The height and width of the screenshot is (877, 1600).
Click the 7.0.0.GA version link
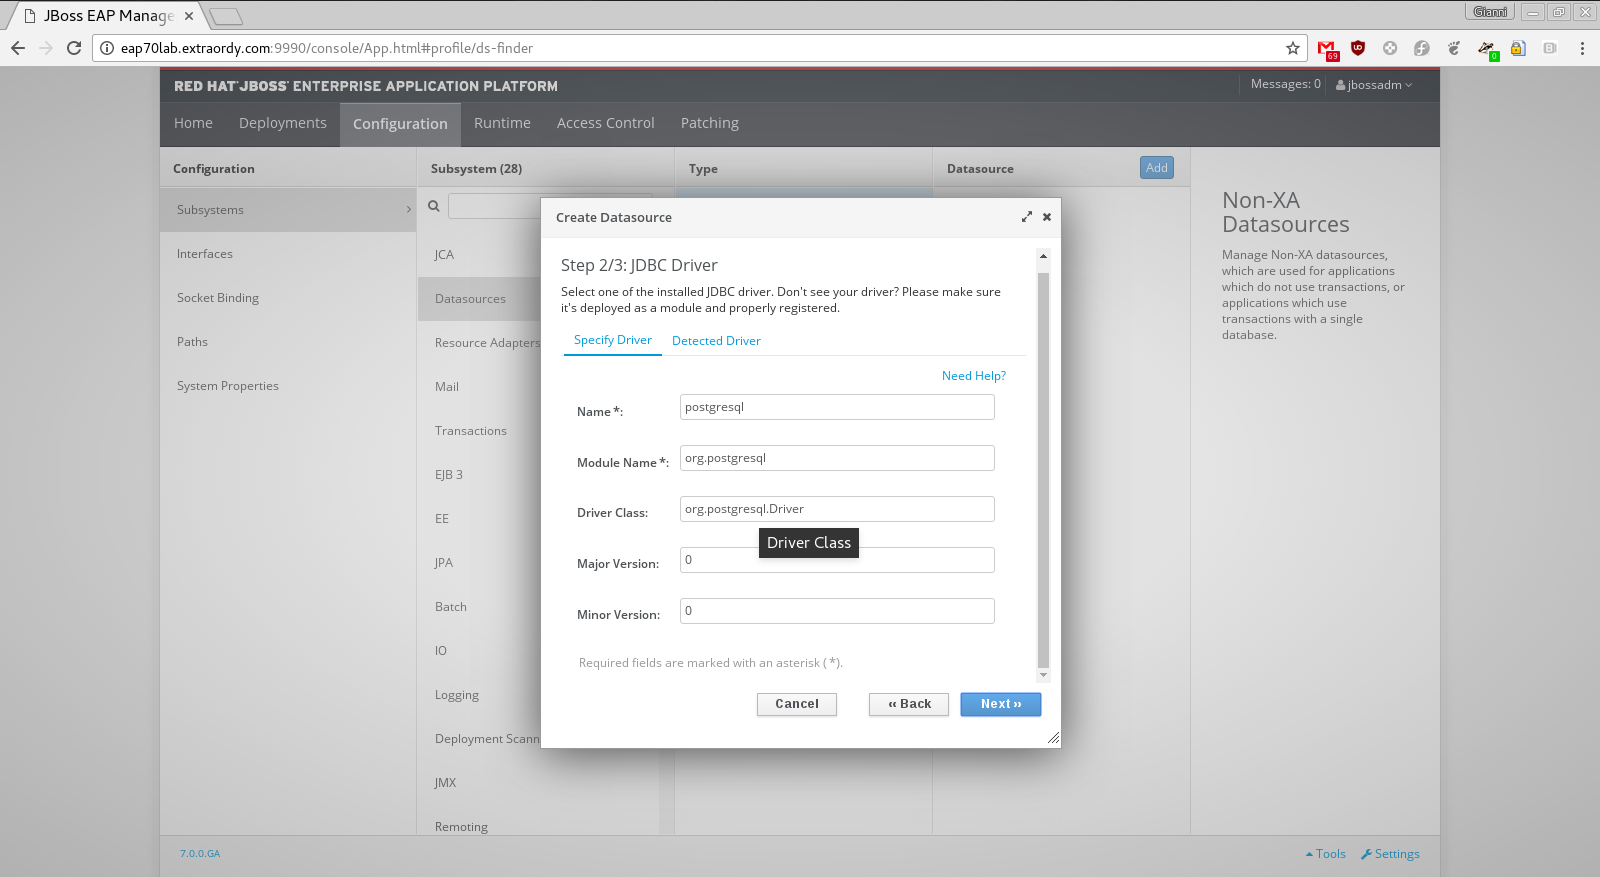coord(200,854)
